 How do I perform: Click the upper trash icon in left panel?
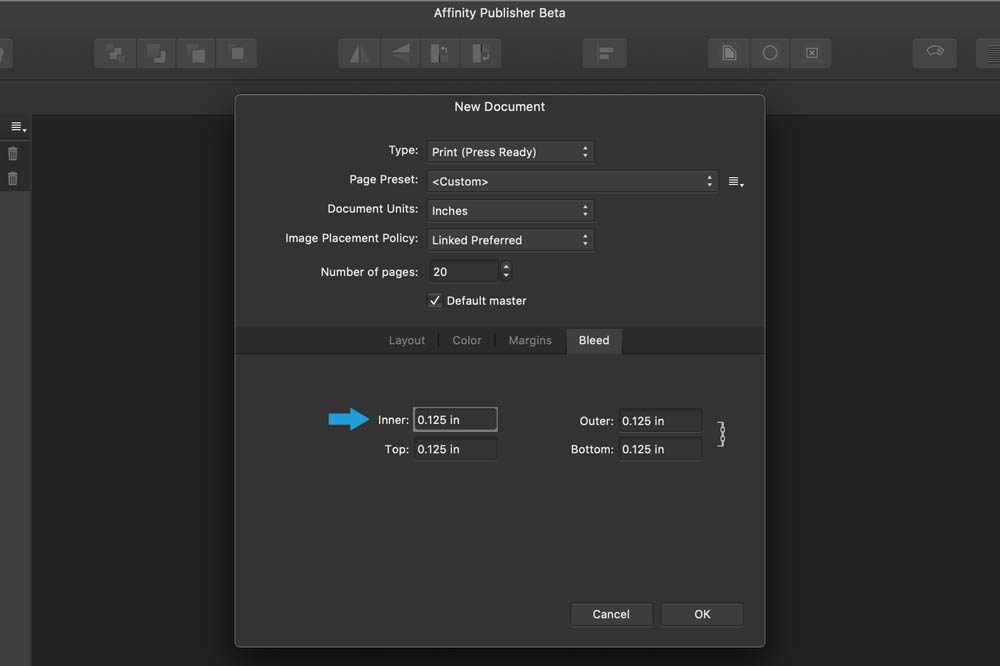13,154
